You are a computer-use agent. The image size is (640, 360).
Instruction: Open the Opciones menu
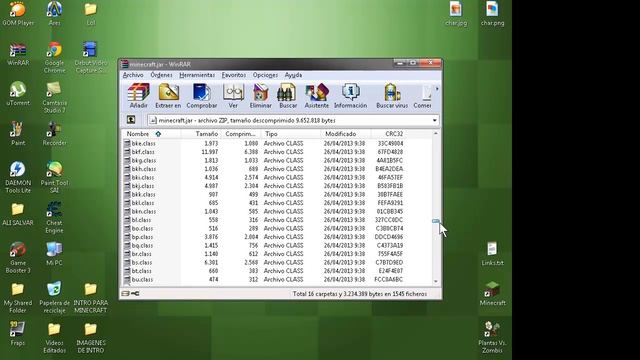(265, 75)
